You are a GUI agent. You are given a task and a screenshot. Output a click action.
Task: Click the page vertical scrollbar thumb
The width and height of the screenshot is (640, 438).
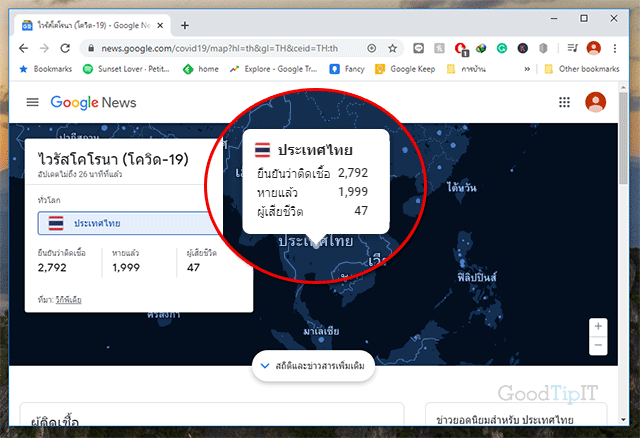(x=623, y=138)
